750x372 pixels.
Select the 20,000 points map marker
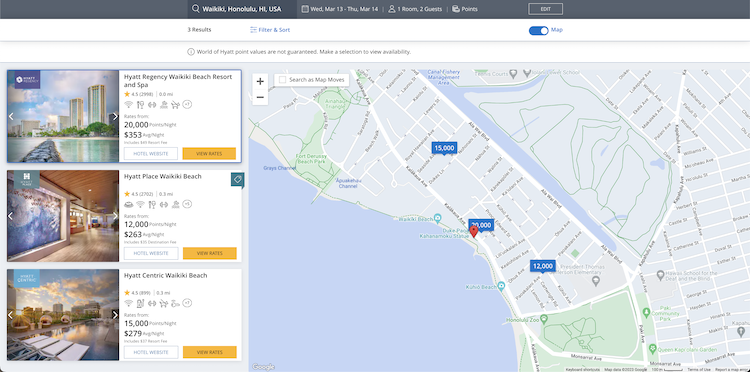coord(481,224)
